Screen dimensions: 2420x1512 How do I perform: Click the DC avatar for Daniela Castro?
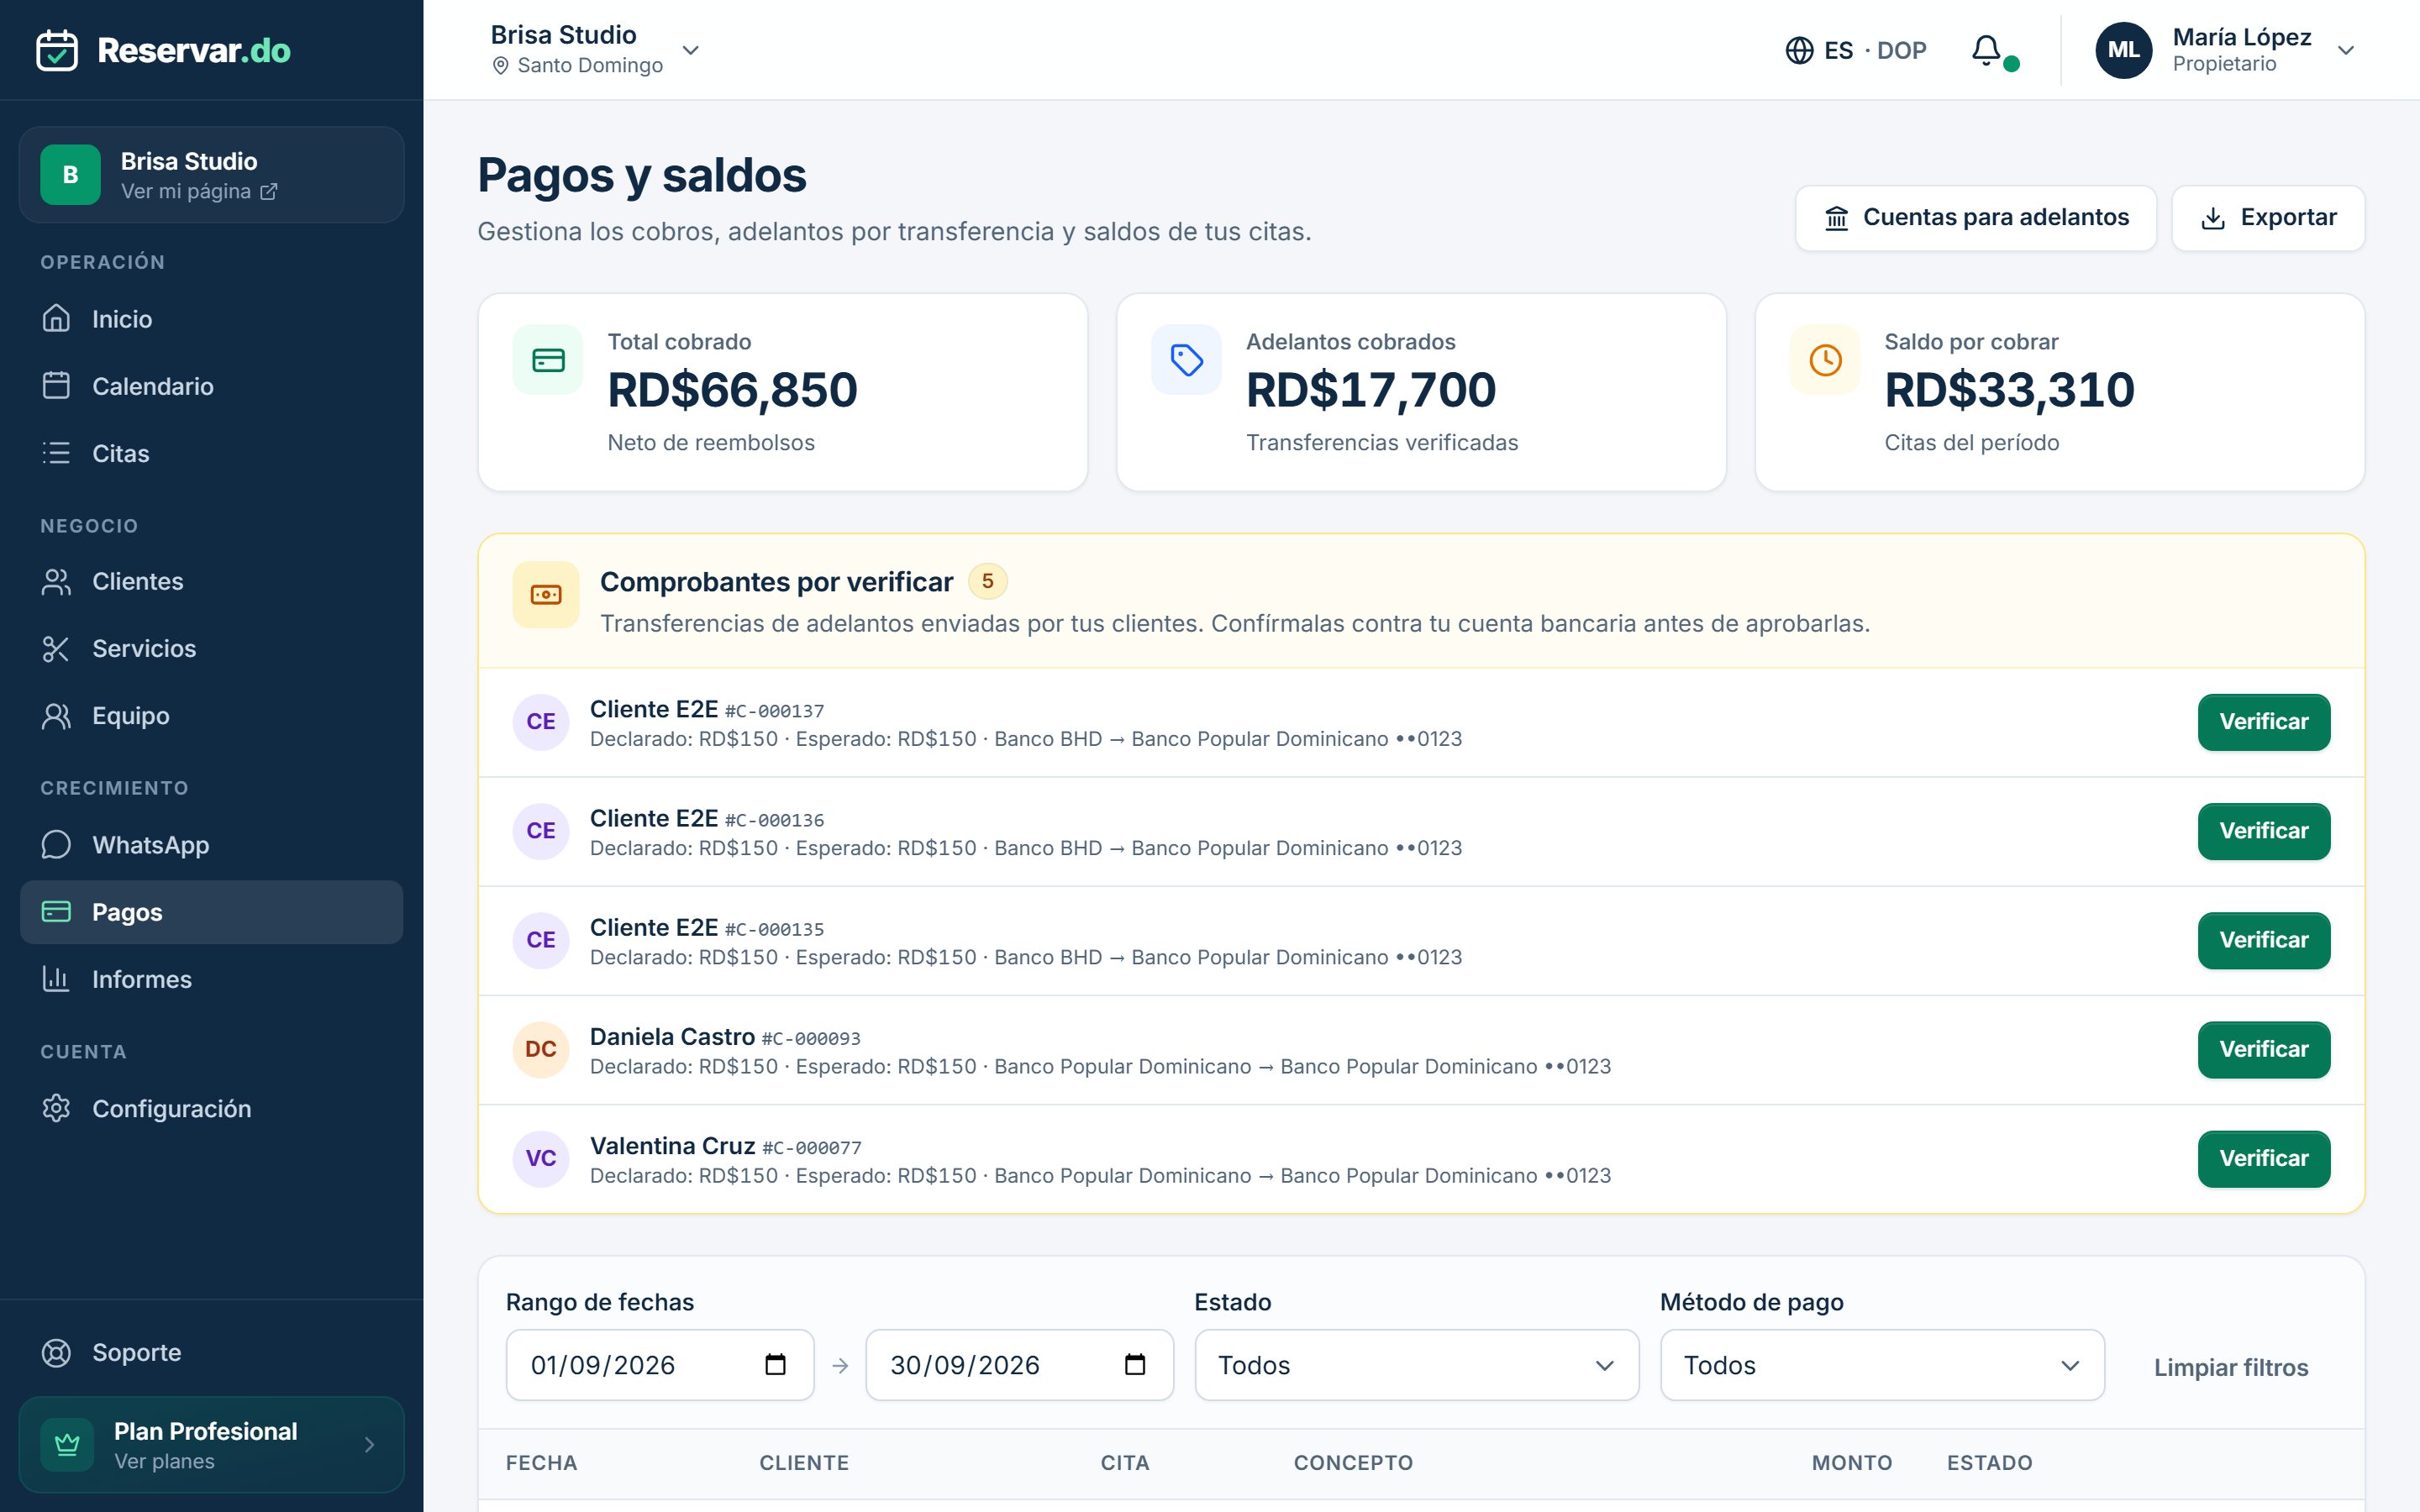541,1049
